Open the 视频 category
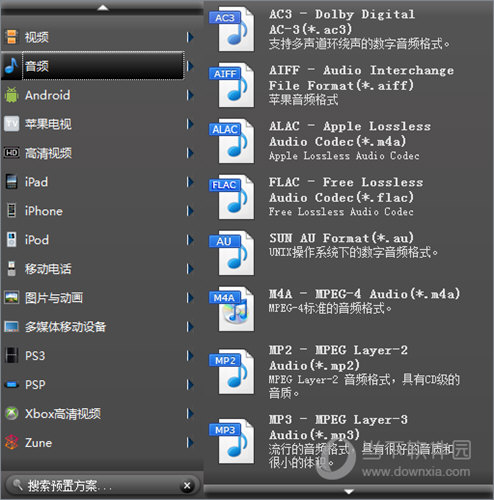The width and height of the screenshot is (494, 500). 100,37
